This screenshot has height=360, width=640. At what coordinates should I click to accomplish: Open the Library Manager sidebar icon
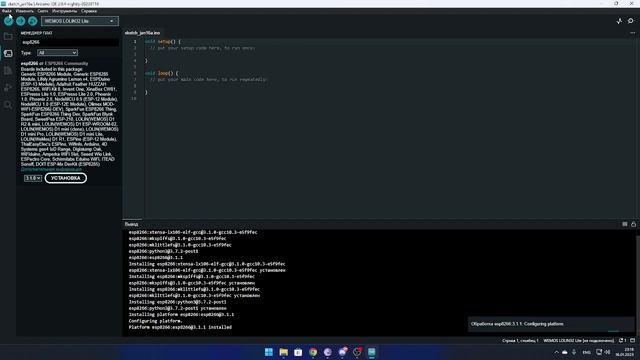(8, 71)
